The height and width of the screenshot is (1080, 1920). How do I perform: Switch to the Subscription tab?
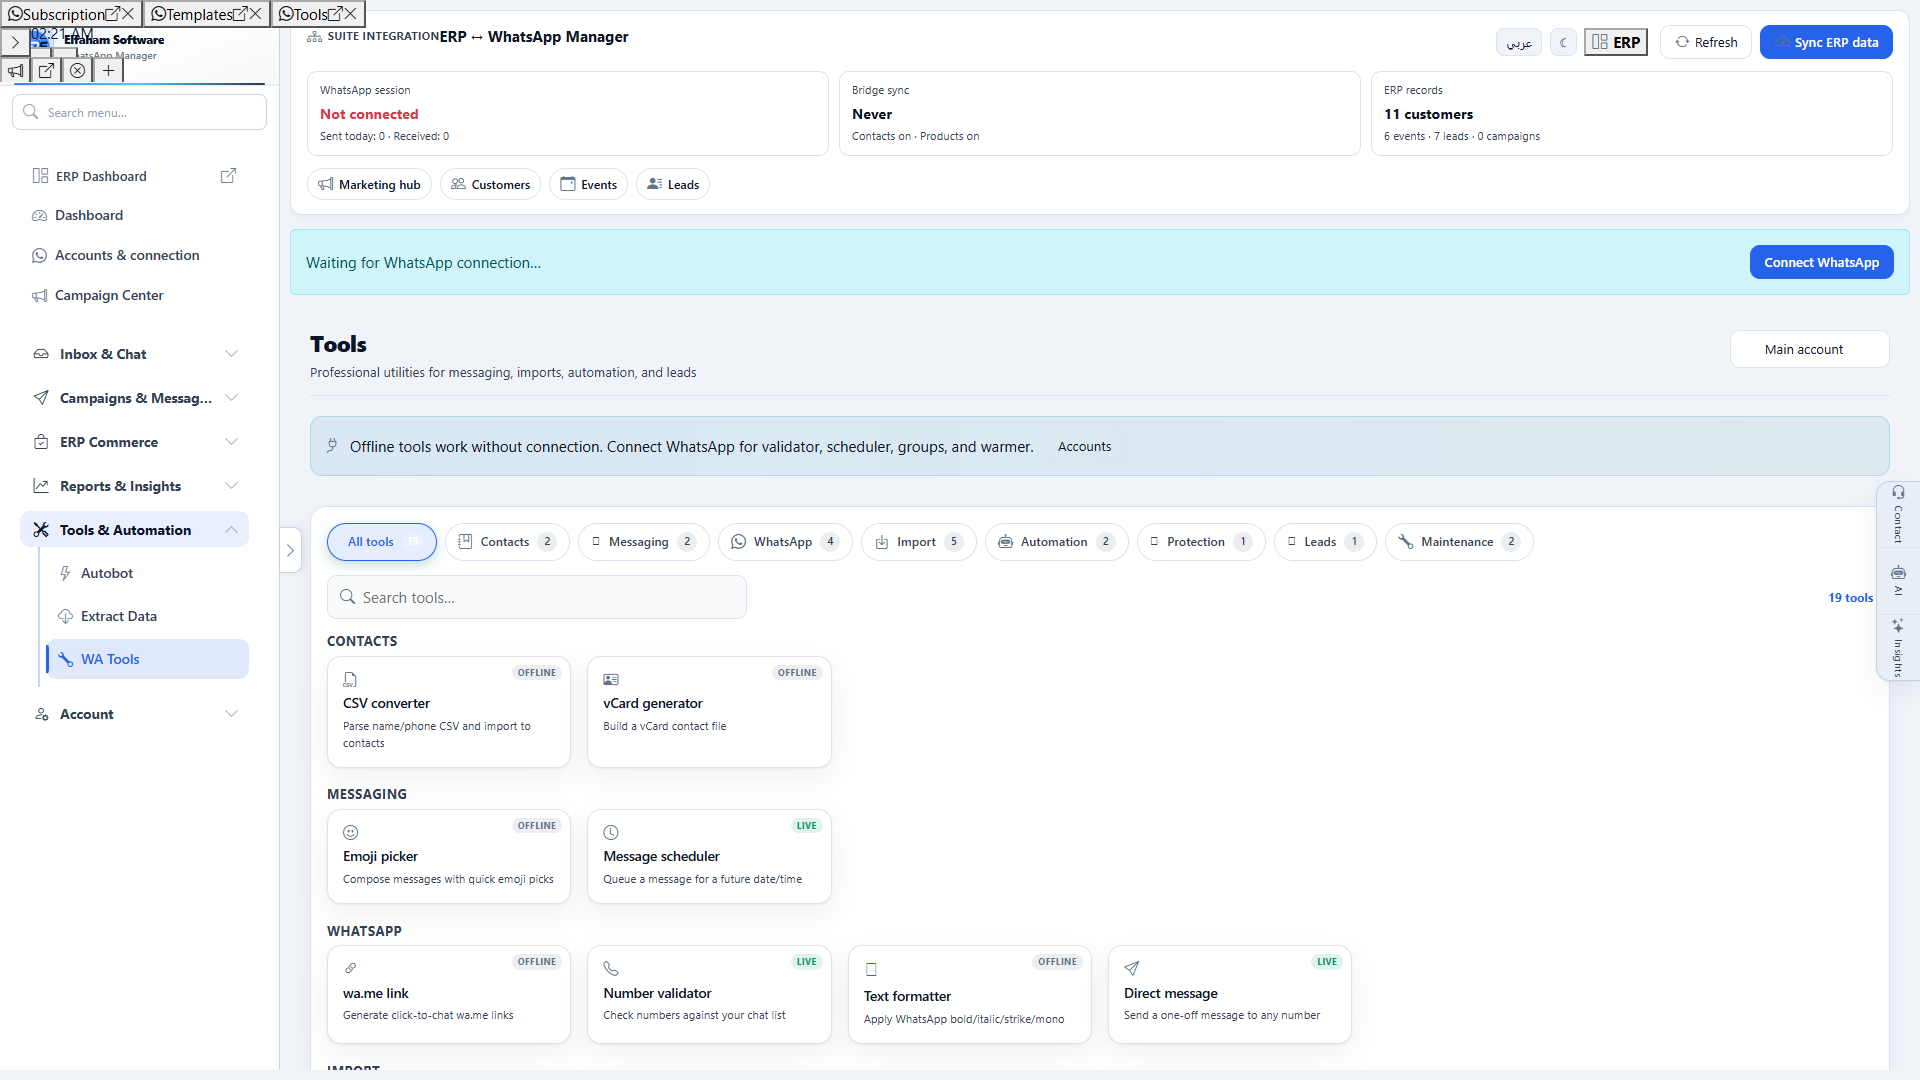click(x=62, y=14)
